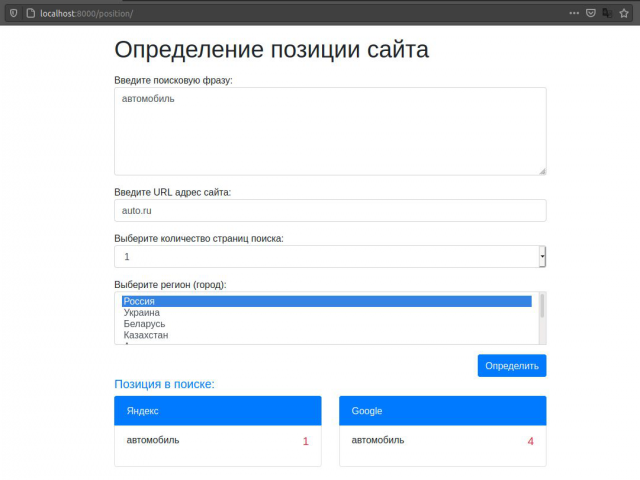The width and height of the screenshot is (640, 480).
Task: Click the Save to Pocket icon
Action: coord(591,13)
